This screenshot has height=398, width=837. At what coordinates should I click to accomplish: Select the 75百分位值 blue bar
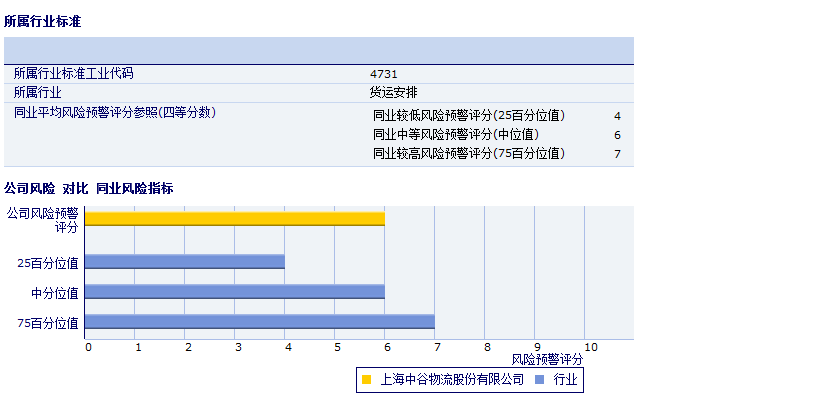click(260, 322)
